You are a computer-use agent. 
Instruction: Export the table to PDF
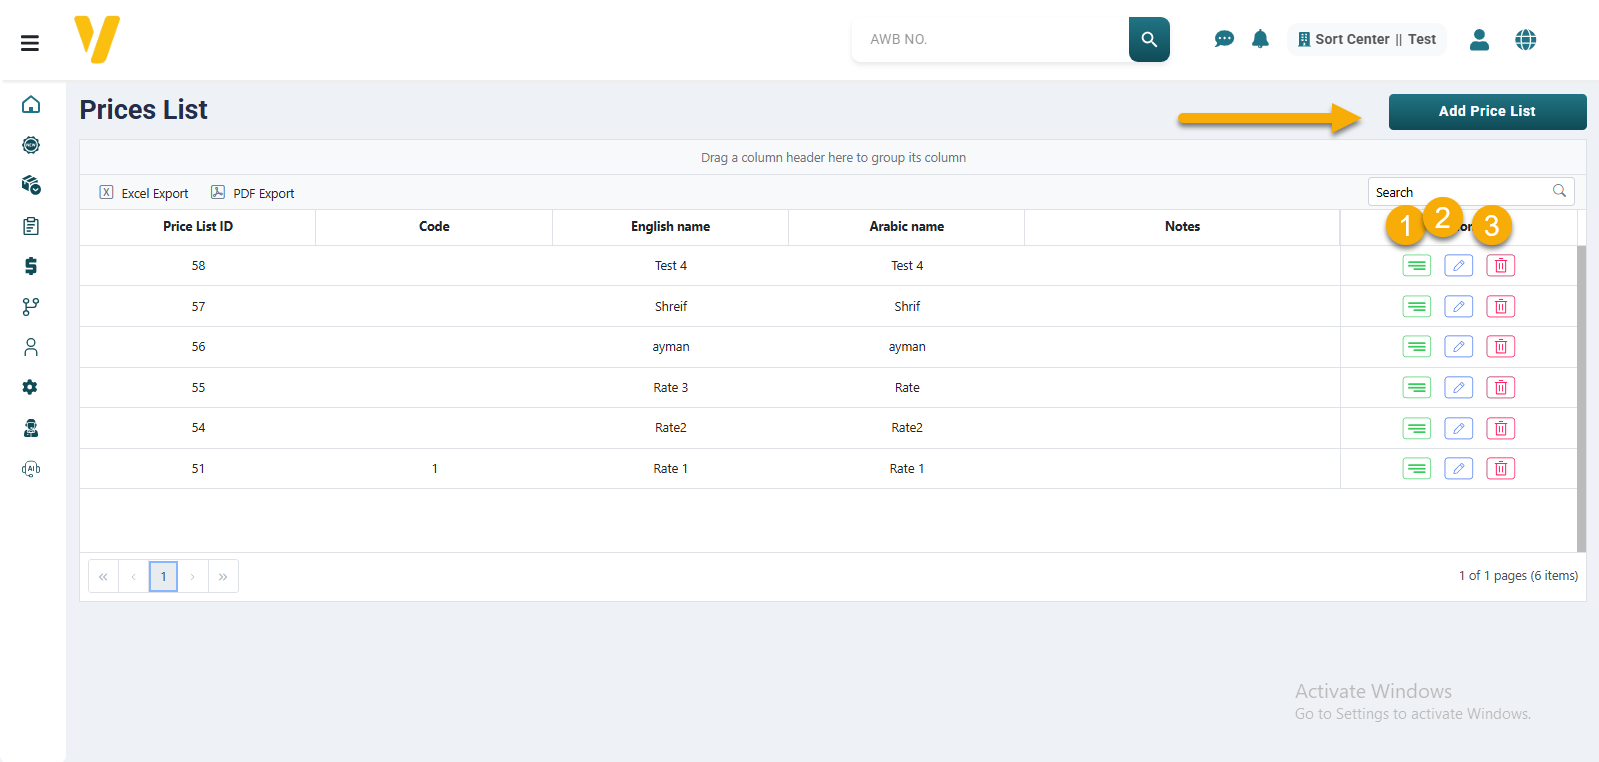coord(253,193)
